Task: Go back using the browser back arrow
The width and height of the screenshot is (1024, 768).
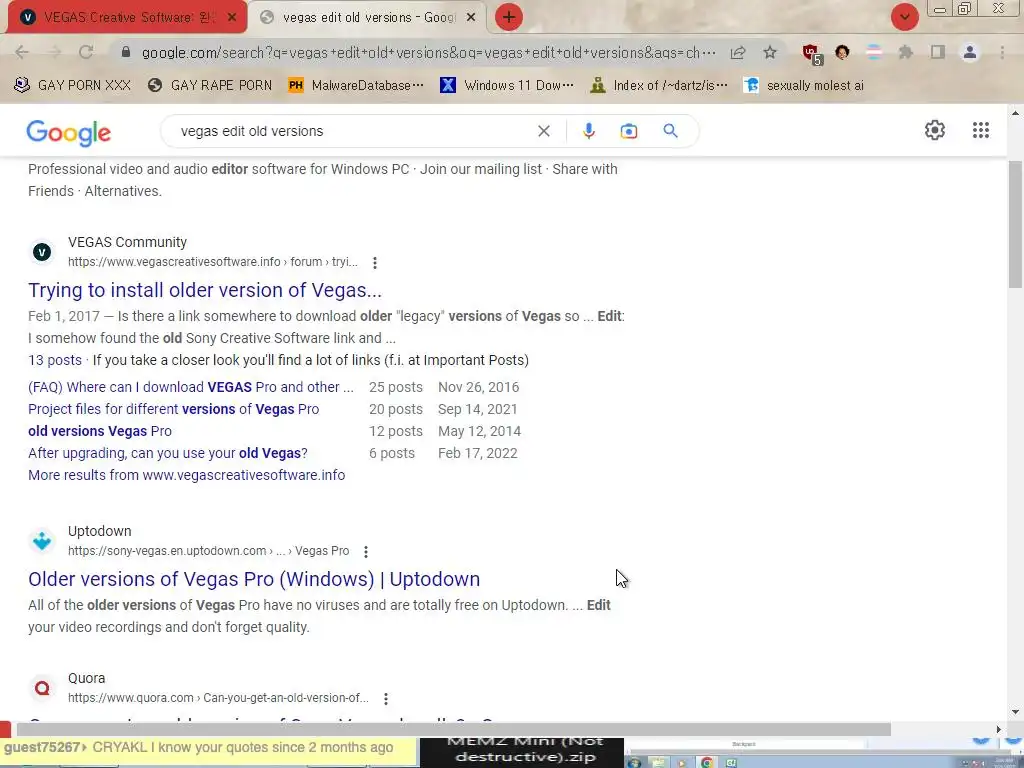Action: (22, 52)
